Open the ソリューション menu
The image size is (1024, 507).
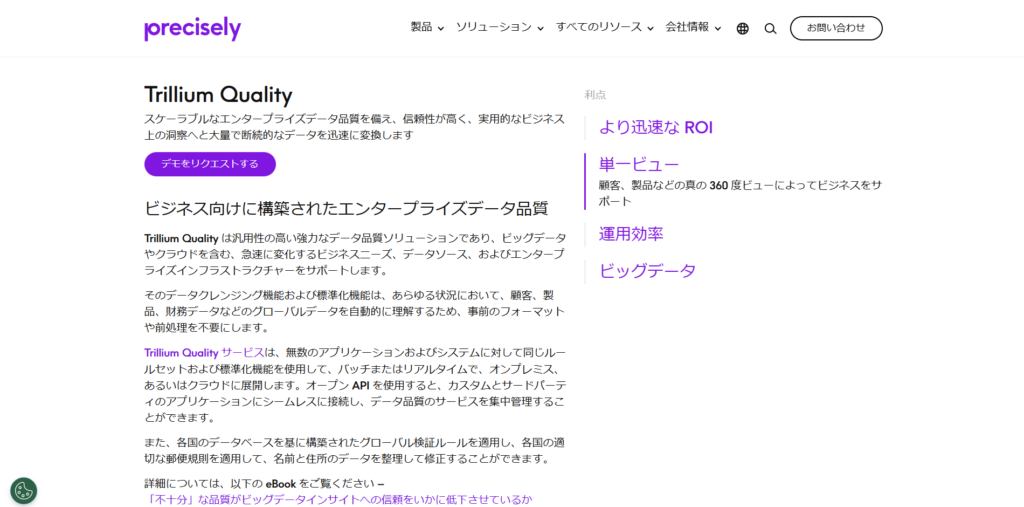(494, 27)
